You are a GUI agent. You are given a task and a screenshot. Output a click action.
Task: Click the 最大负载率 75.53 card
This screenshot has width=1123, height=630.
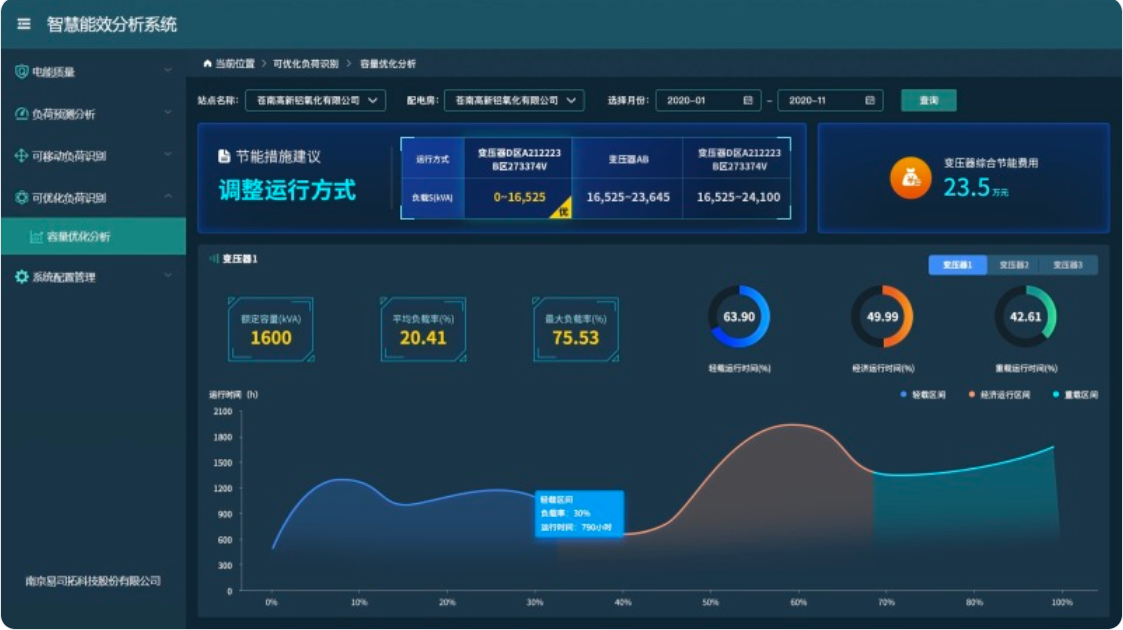[575, 329]
